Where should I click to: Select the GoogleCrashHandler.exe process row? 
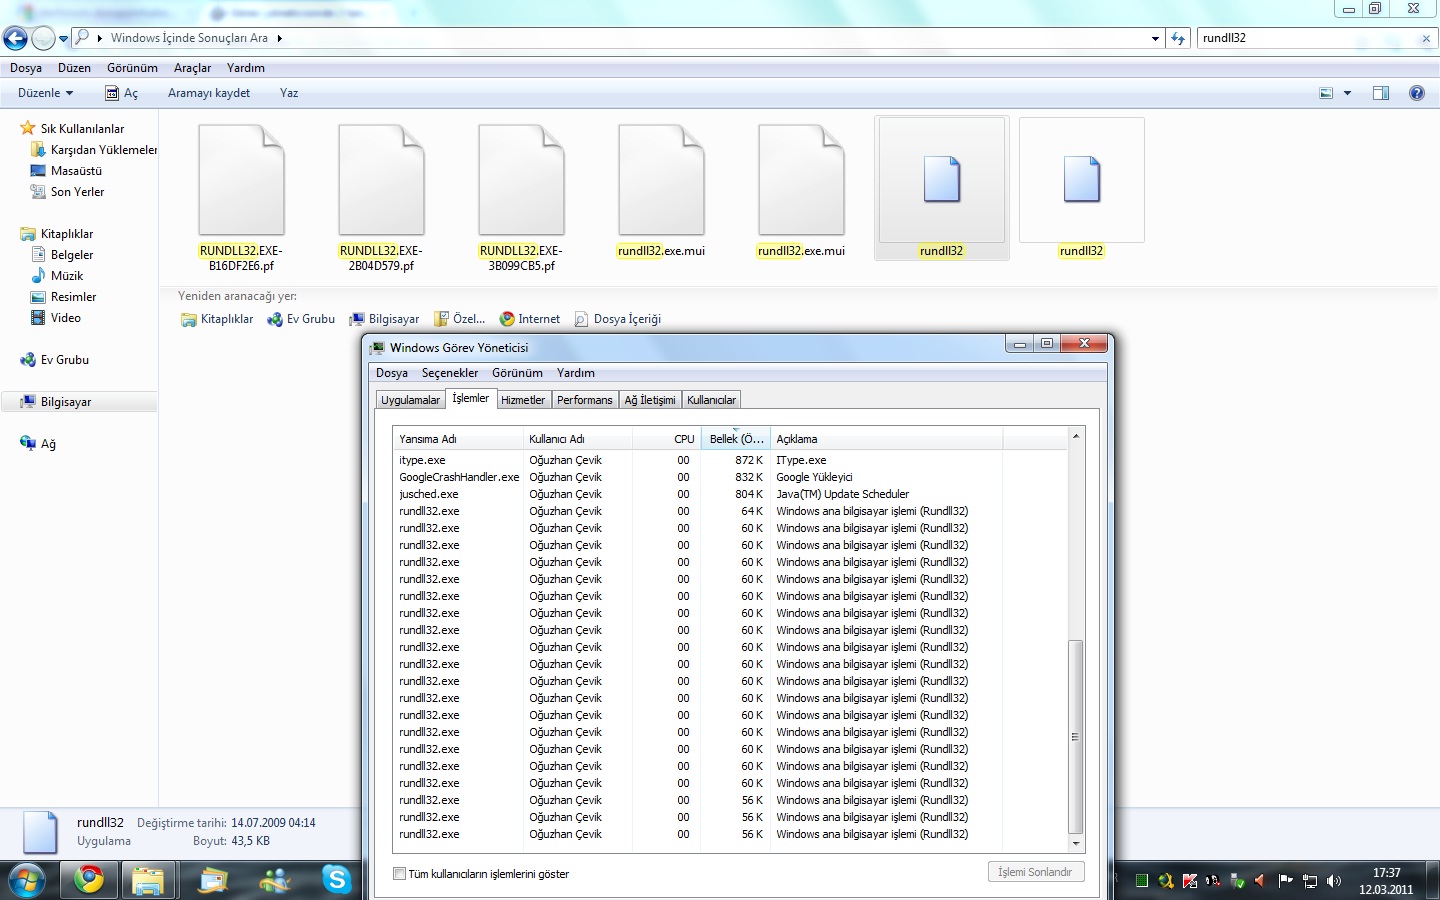pos(731,477)
